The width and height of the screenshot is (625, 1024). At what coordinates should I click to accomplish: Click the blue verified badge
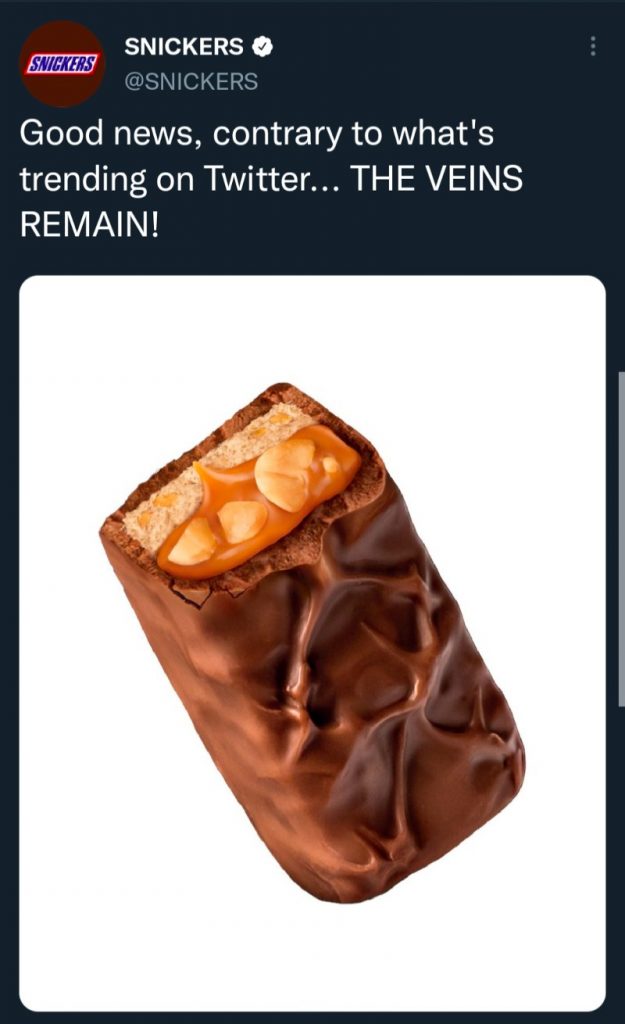(x=262, y=47)
